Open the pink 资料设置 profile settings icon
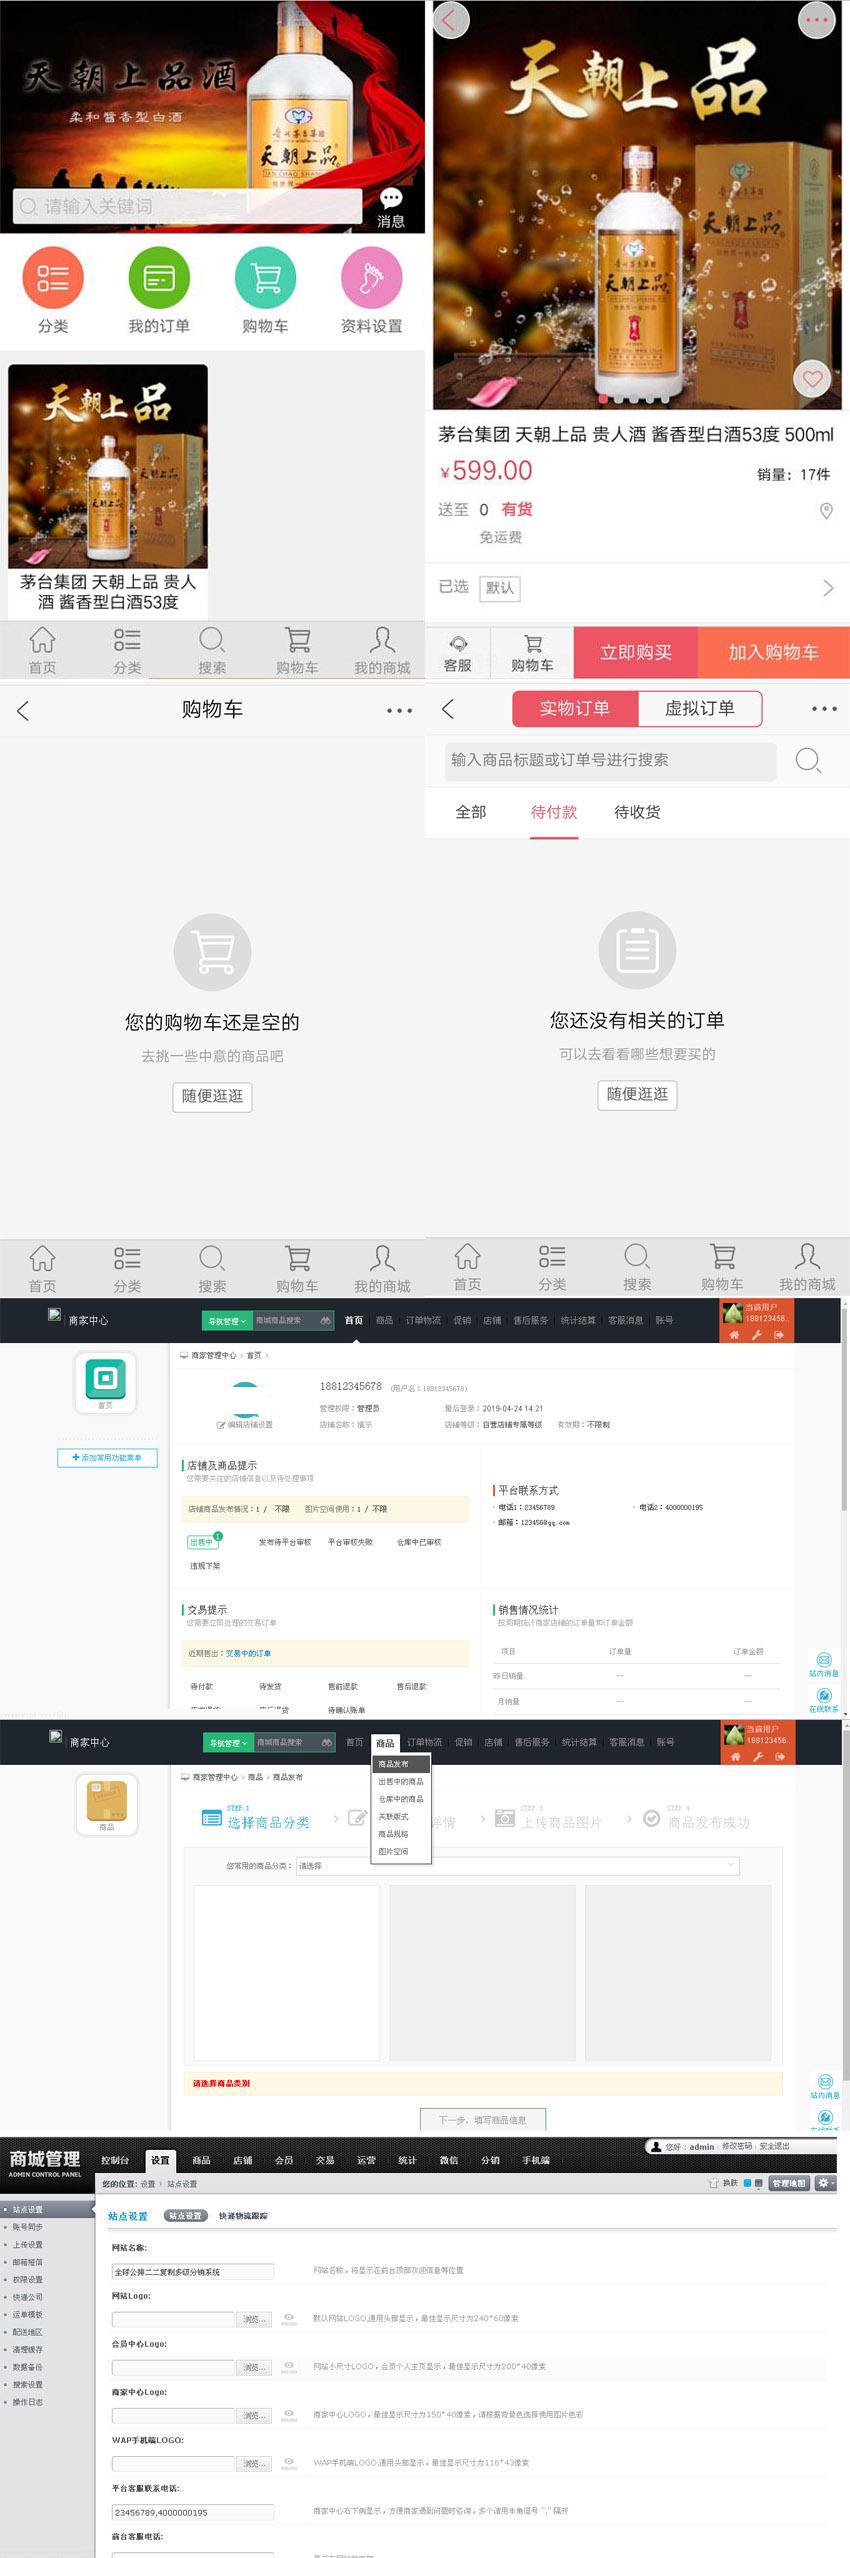 click(371, 278)
